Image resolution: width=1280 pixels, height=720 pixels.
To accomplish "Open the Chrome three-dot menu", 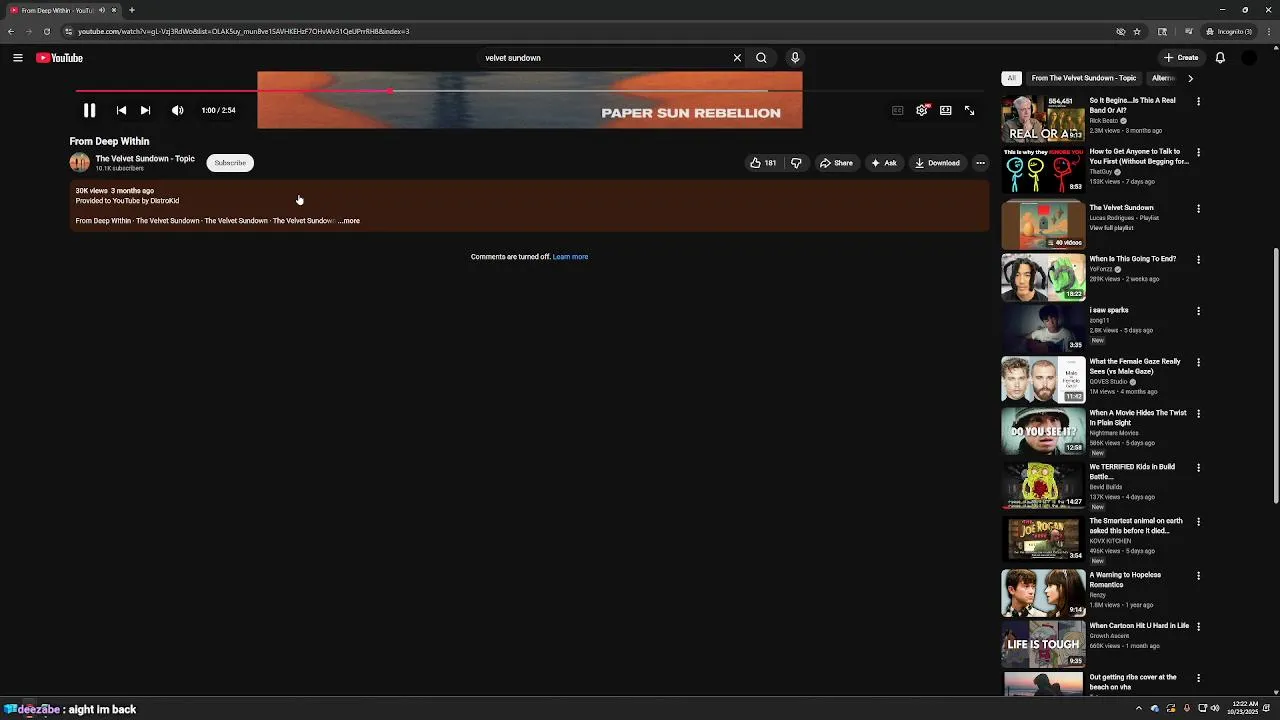I will pos(1269,31).
